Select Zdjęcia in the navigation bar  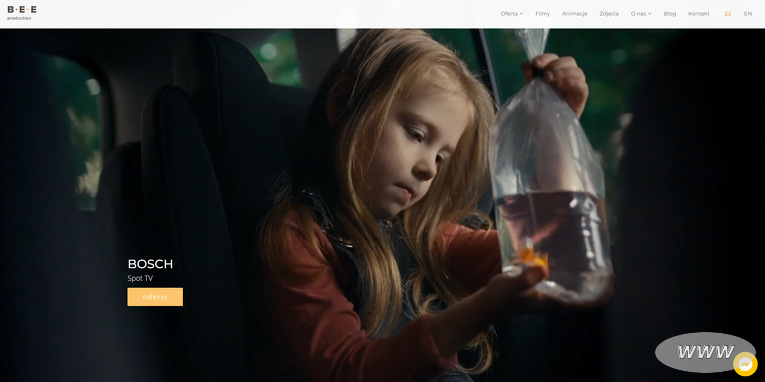click(609, 14)
